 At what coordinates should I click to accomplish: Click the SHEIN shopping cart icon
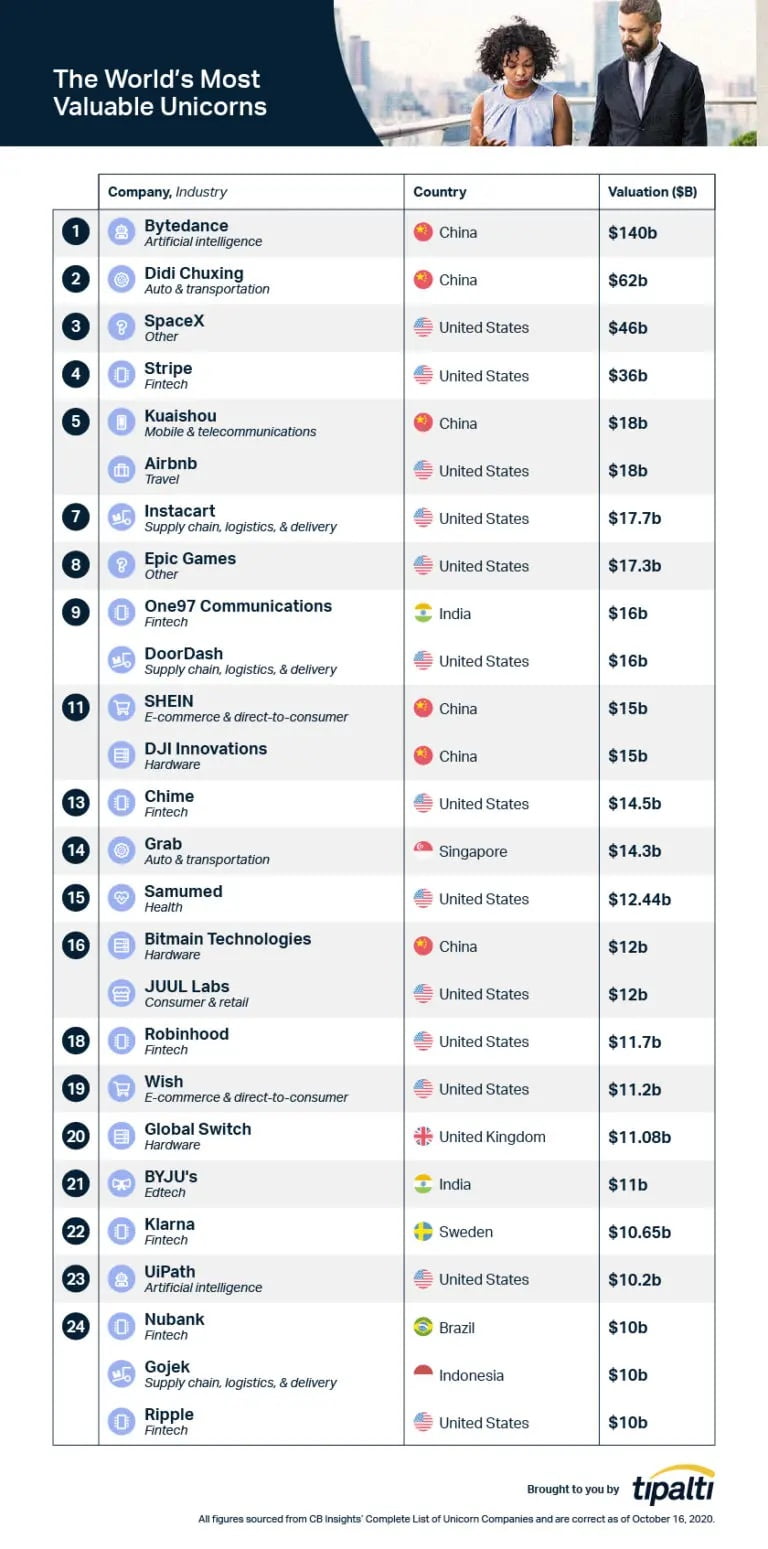[x=121, y=708]
